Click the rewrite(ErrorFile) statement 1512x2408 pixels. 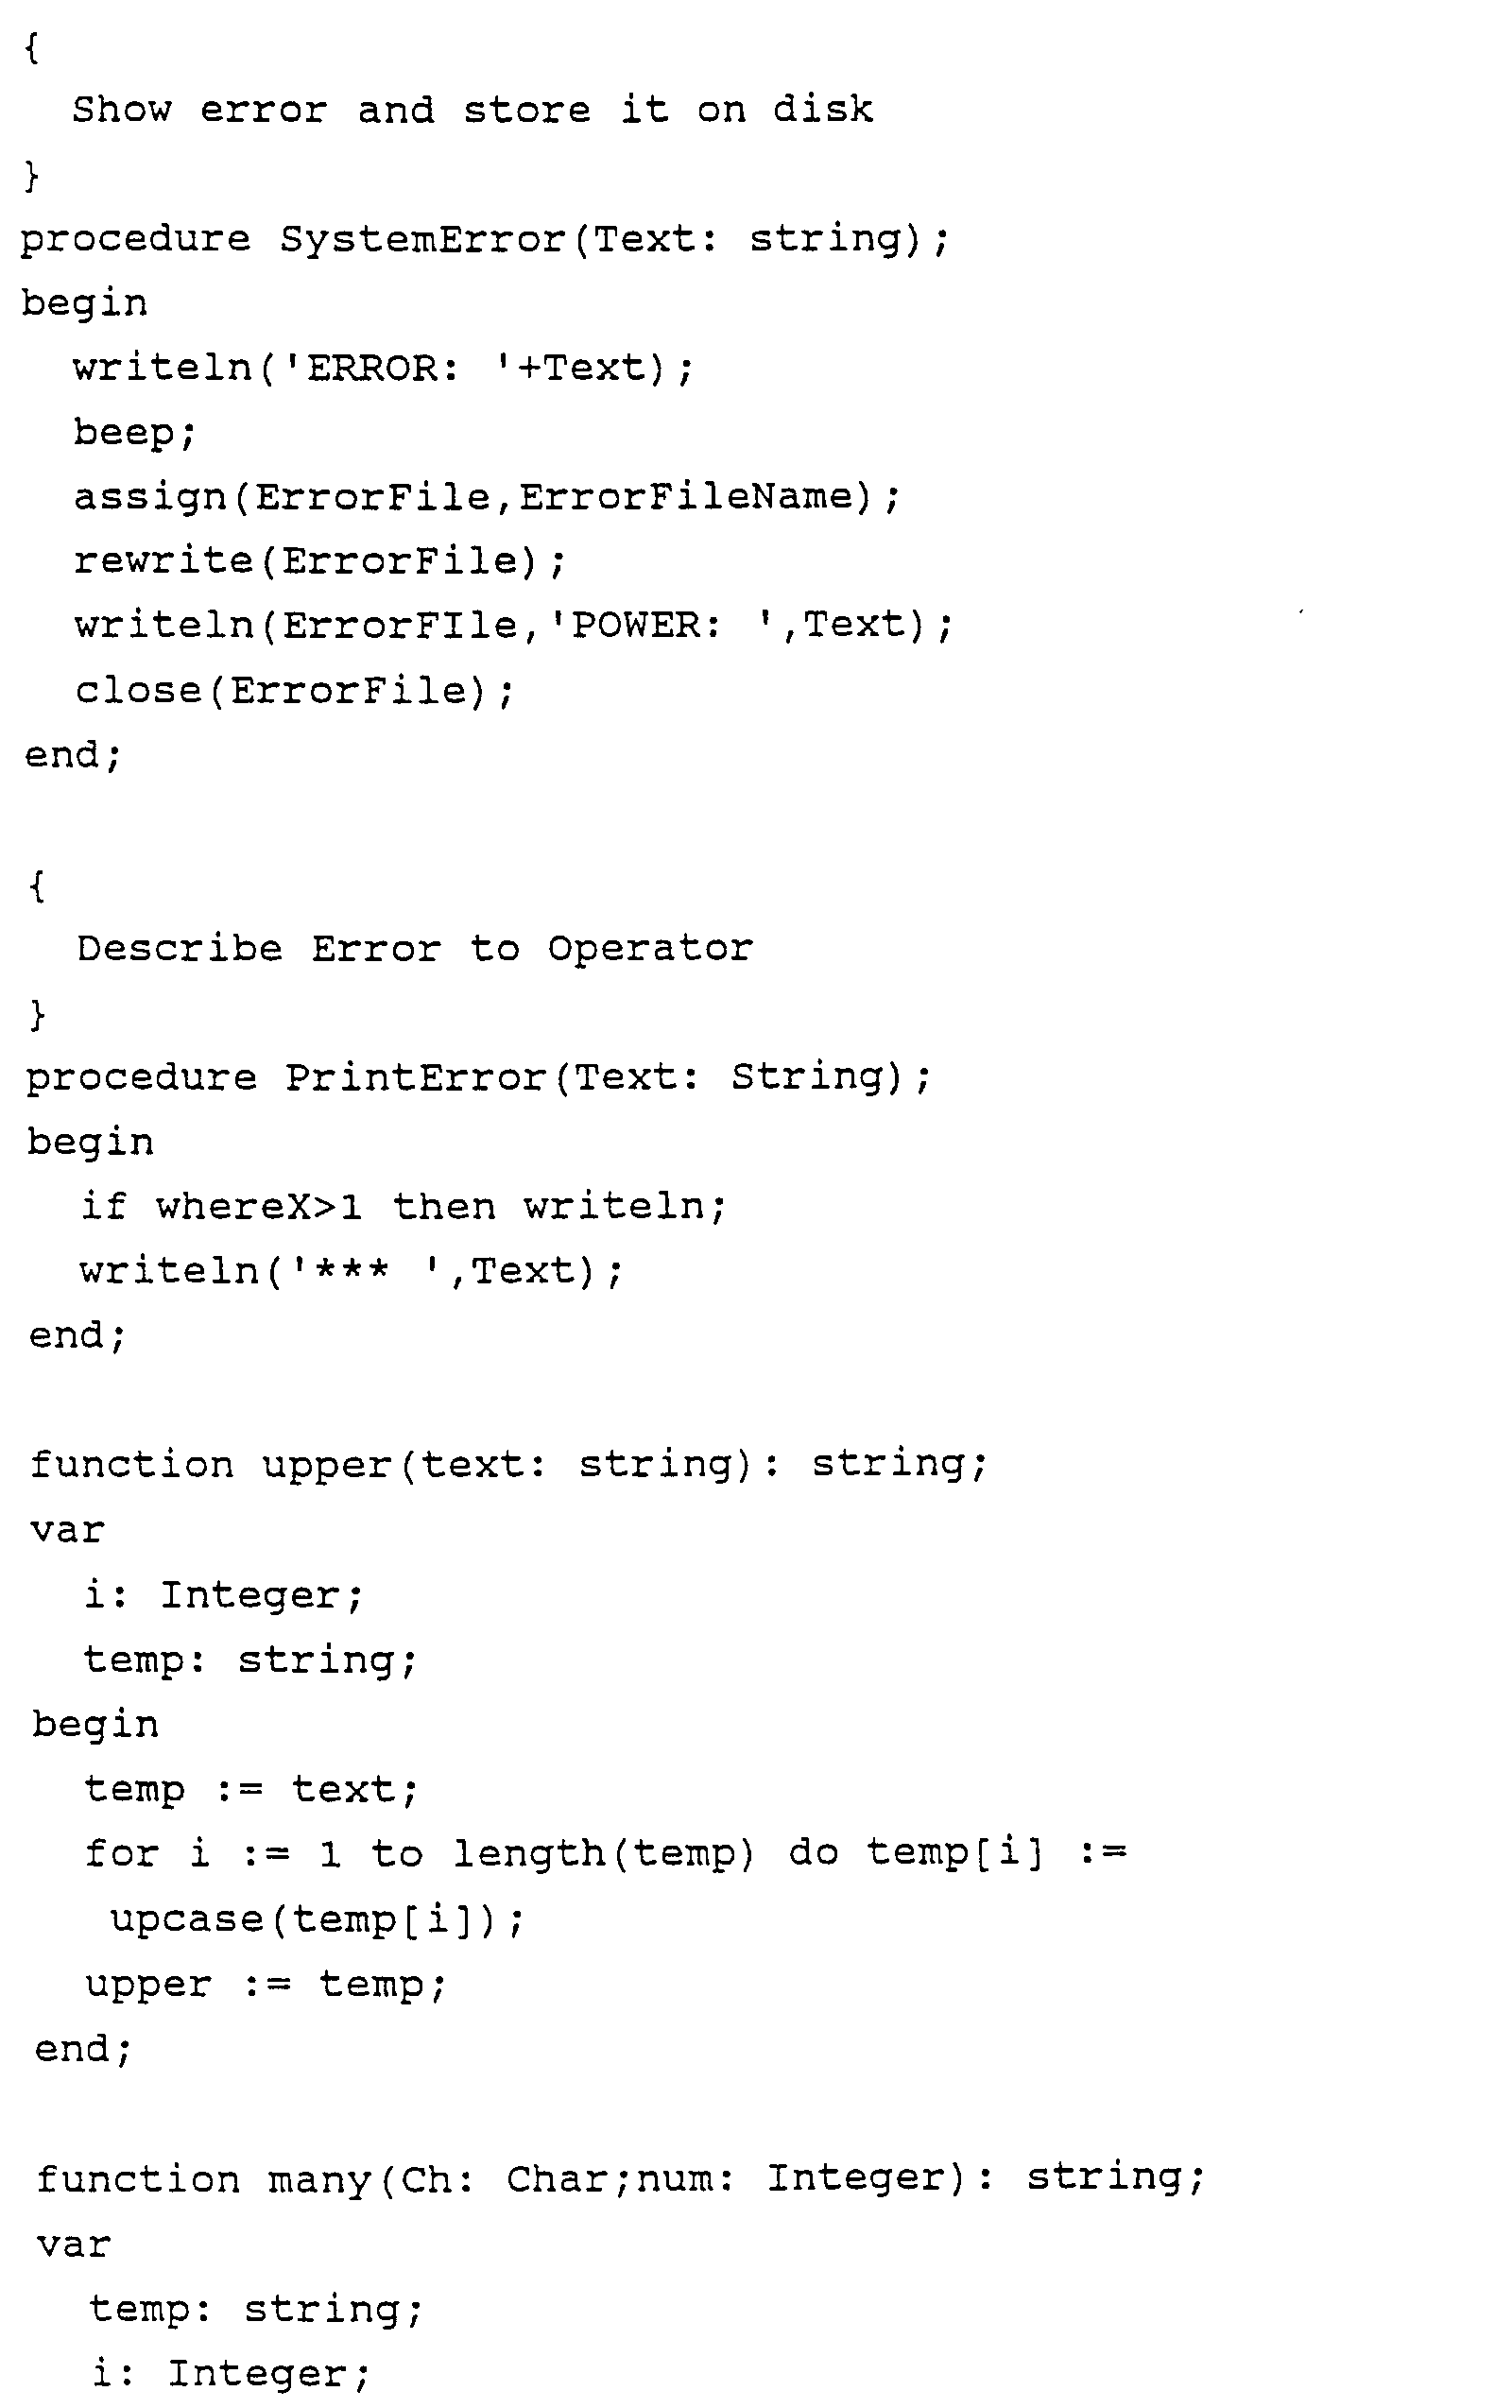tap(320, 562)
